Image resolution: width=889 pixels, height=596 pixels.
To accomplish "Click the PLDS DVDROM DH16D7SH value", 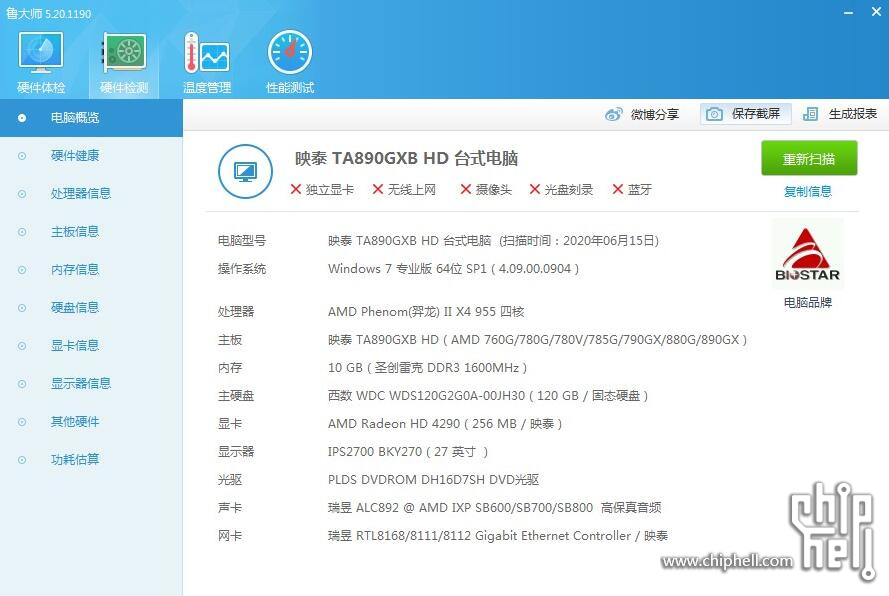I will point(433,480).
